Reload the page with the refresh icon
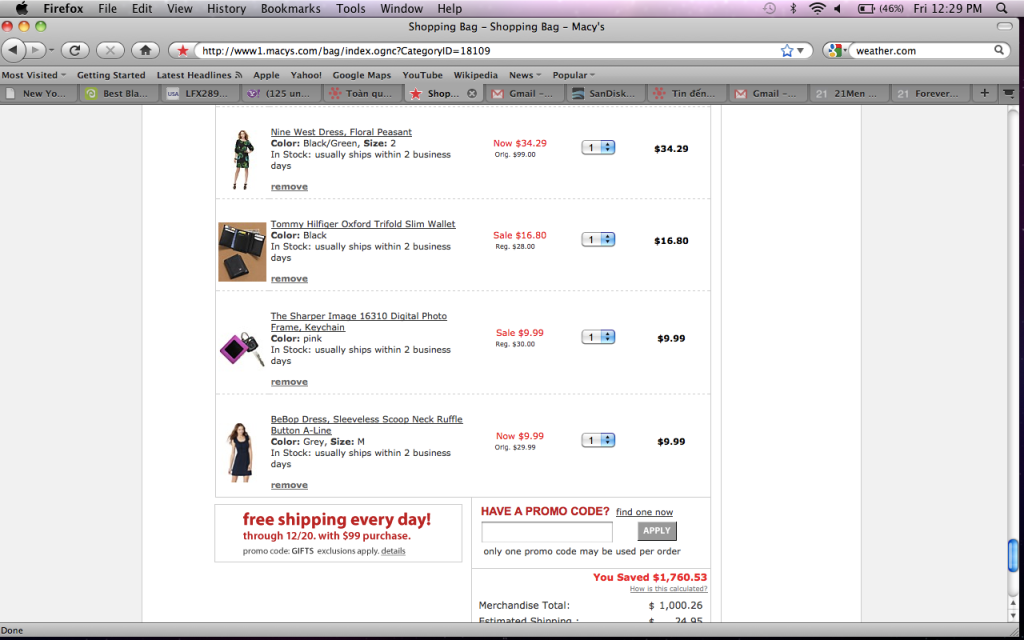This screenshot has width=1024, height=640. (75, 49)
